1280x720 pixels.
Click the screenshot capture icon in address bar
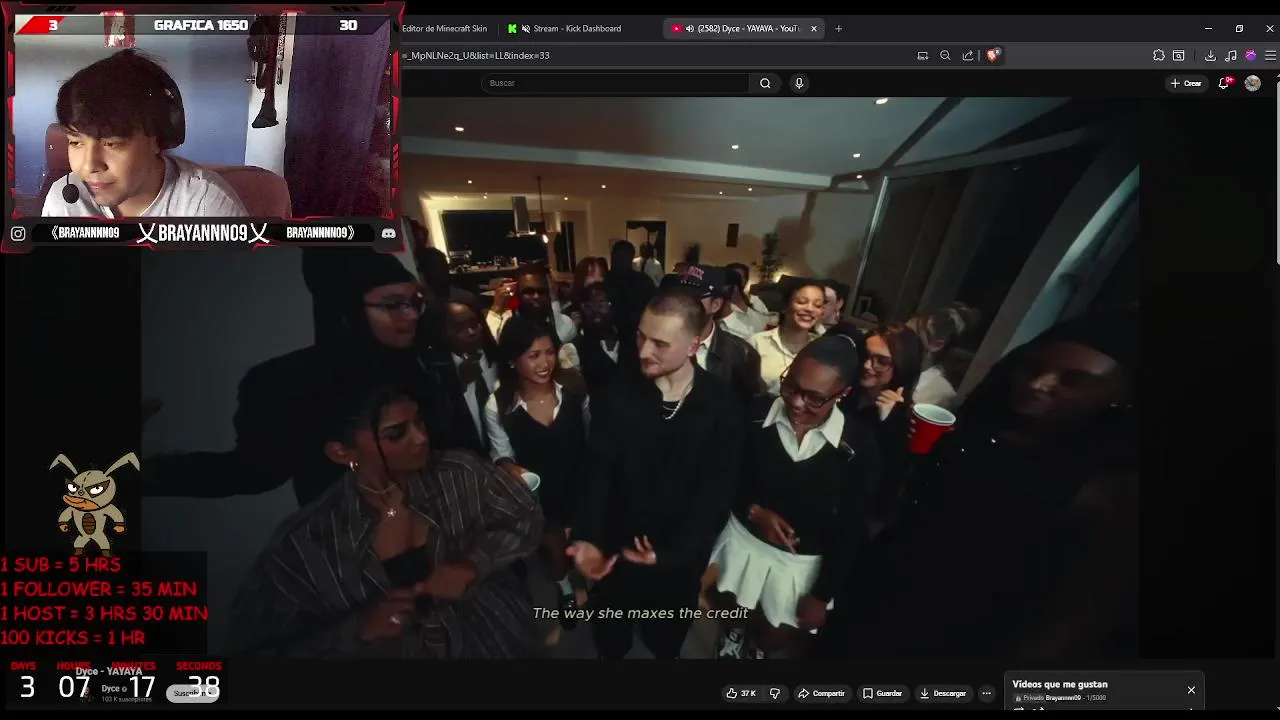[x=923, y=56]
